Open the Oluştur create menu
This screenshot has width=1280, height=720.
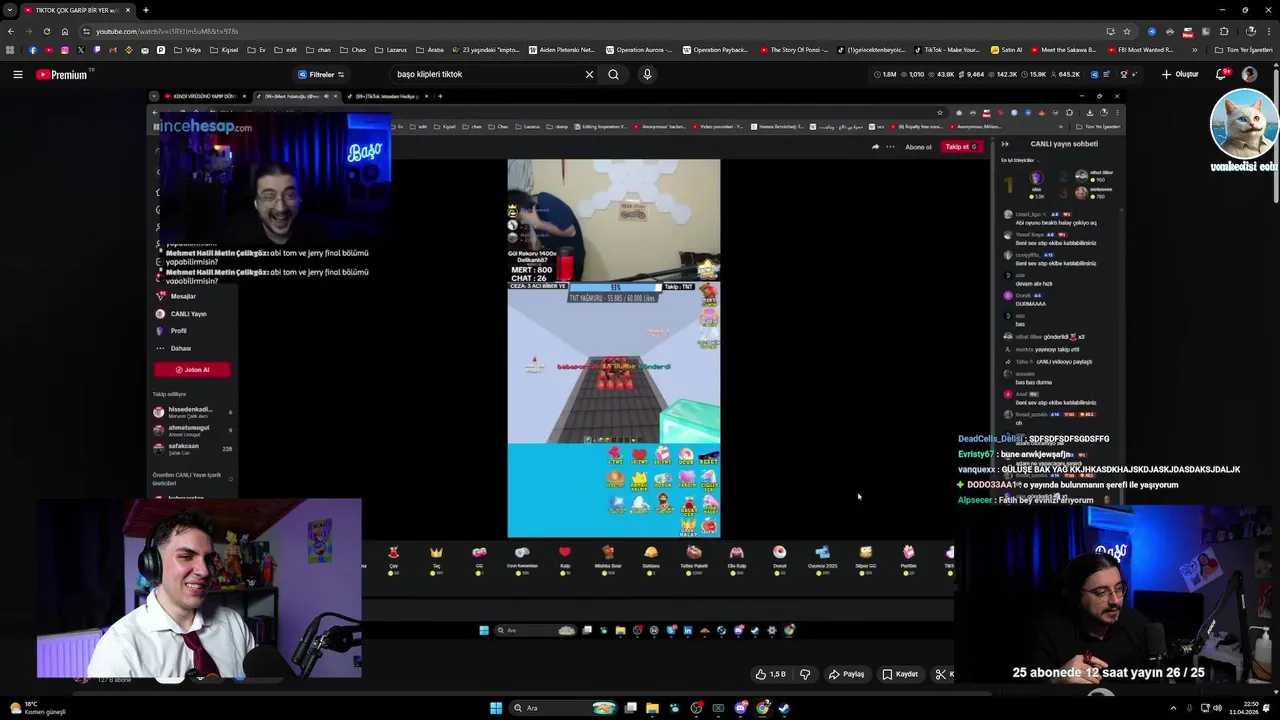click(x=1180, y=74)
